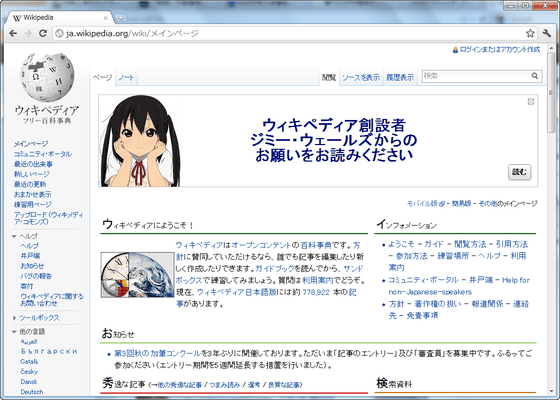Collapse the ヘルプ sidebar section
The width and height of the screenshot is (560, 400).
14,236
